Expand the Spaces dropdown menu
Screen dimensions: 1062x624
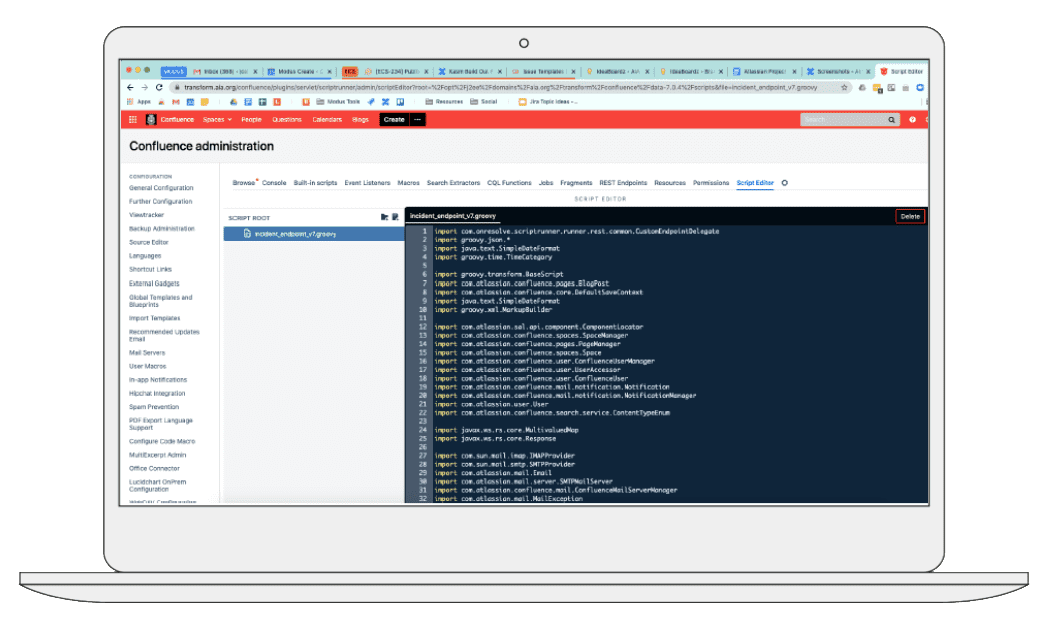(x=217, y=120)
